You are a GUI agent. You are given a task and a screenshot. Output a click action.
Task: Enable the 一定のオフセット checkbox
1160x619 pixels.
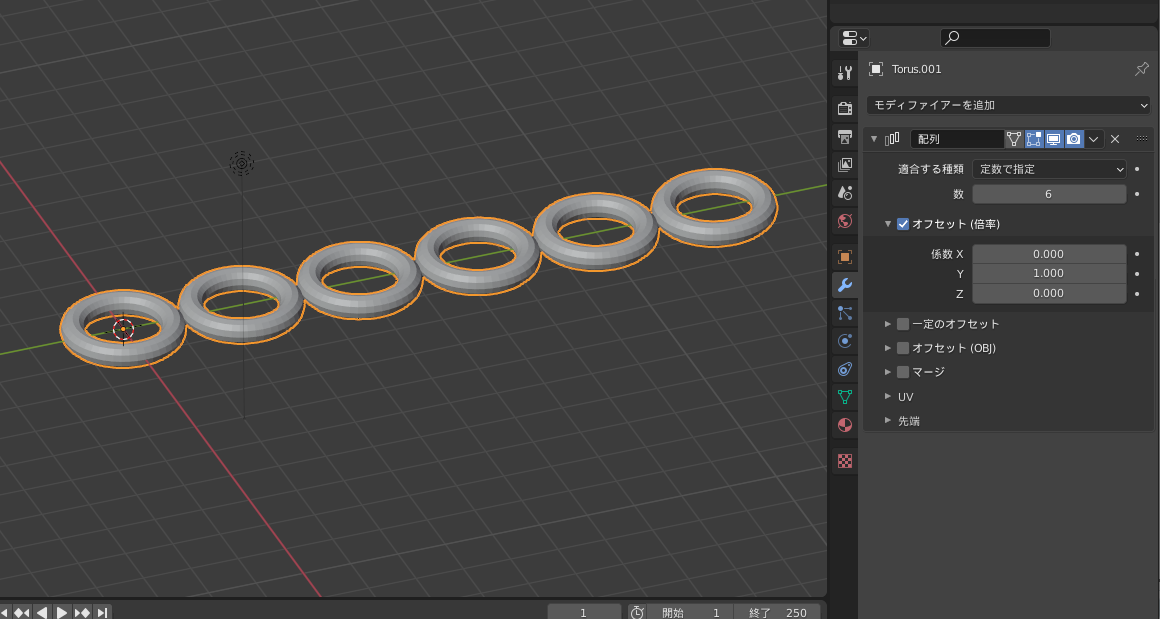[x=903, y=324]
